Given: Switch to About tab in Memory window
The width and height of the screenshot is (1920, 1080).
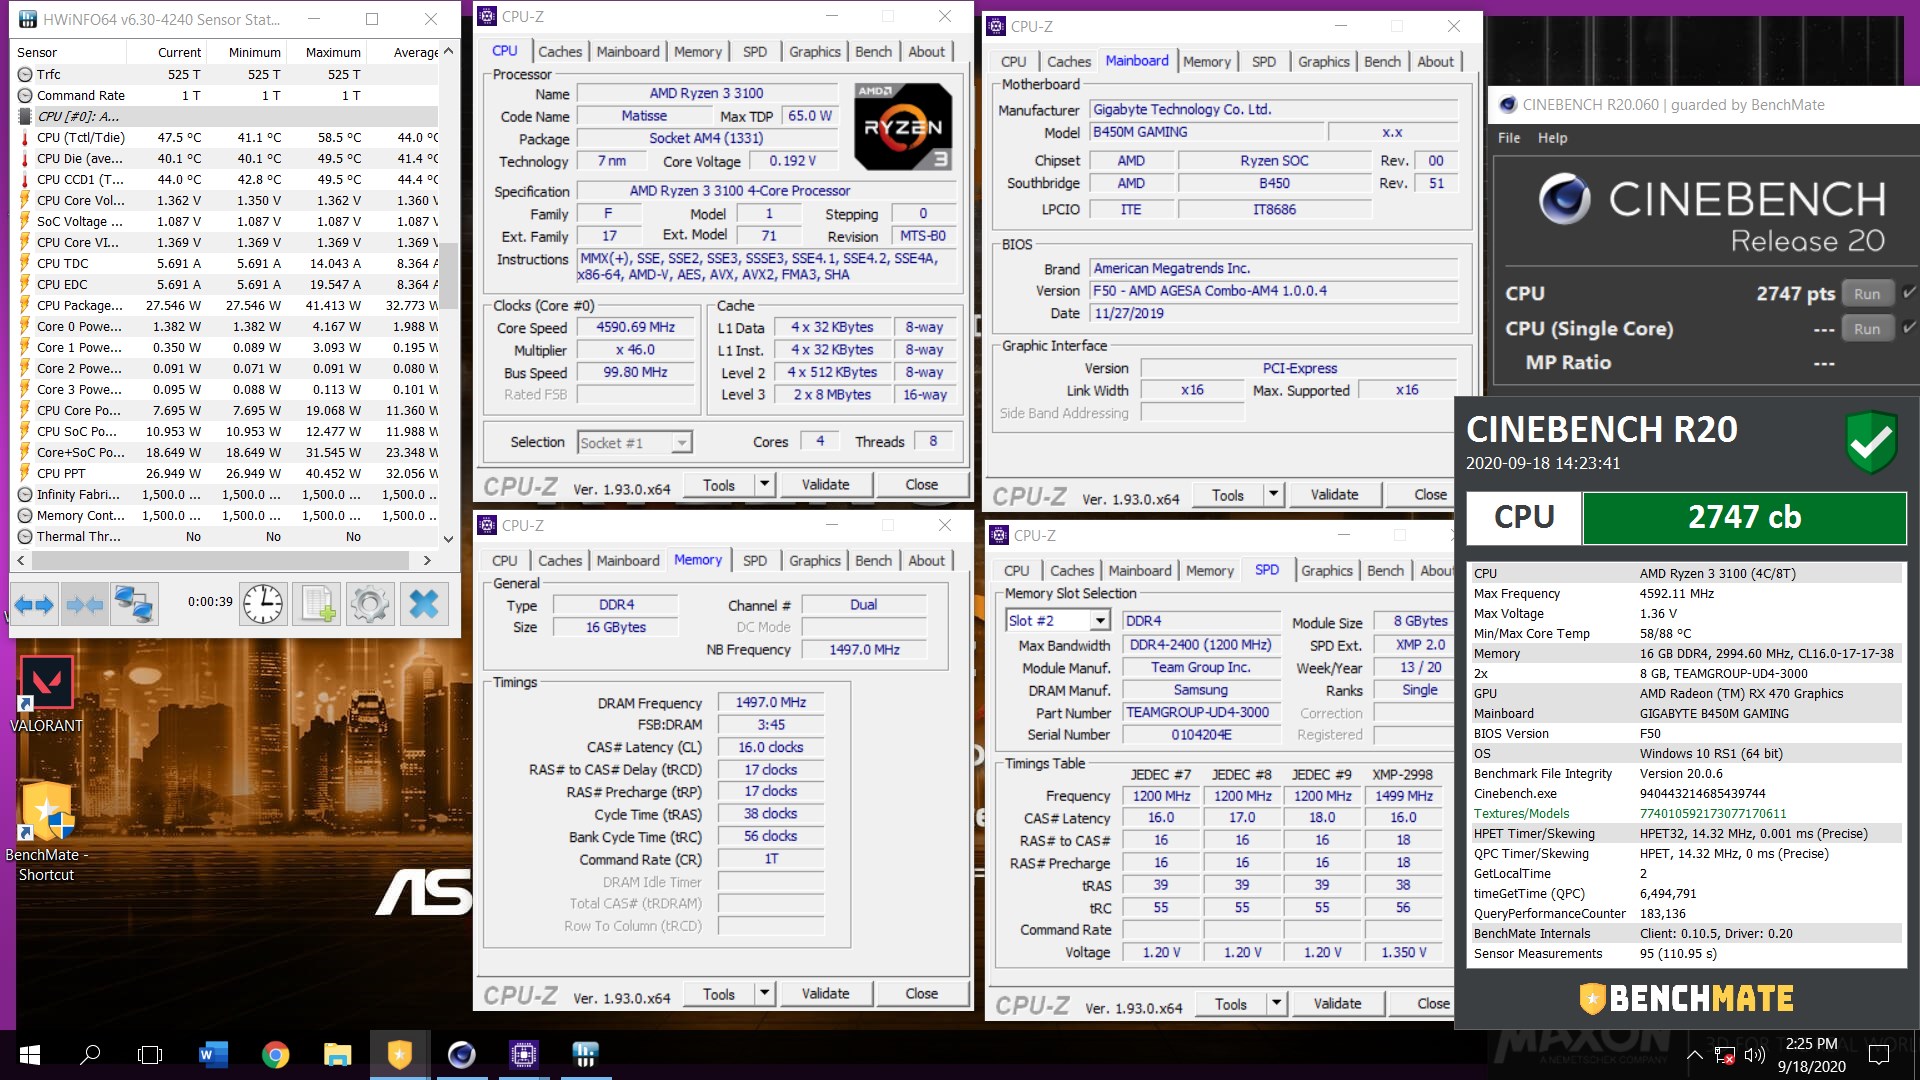Looking at the screenshot, I should coord(926,560).
